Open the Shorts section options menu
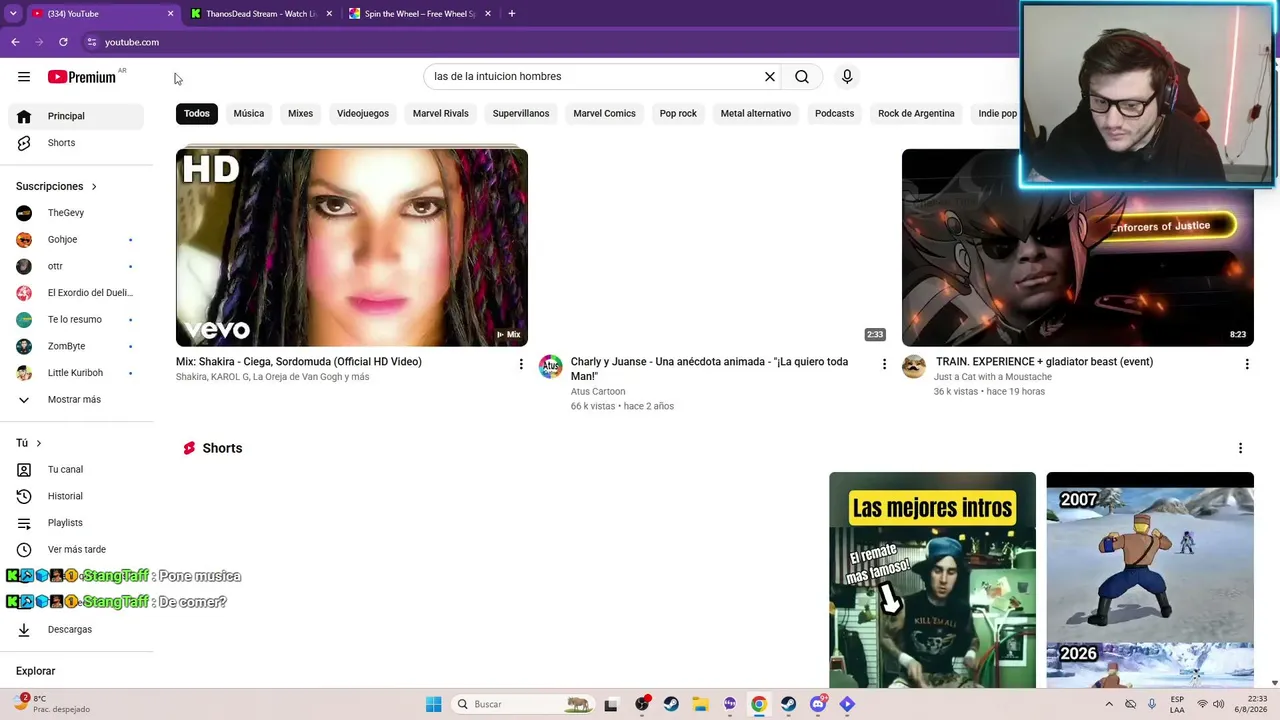The width and height of the screenshot is (1280, 720). coord(1240,449)
